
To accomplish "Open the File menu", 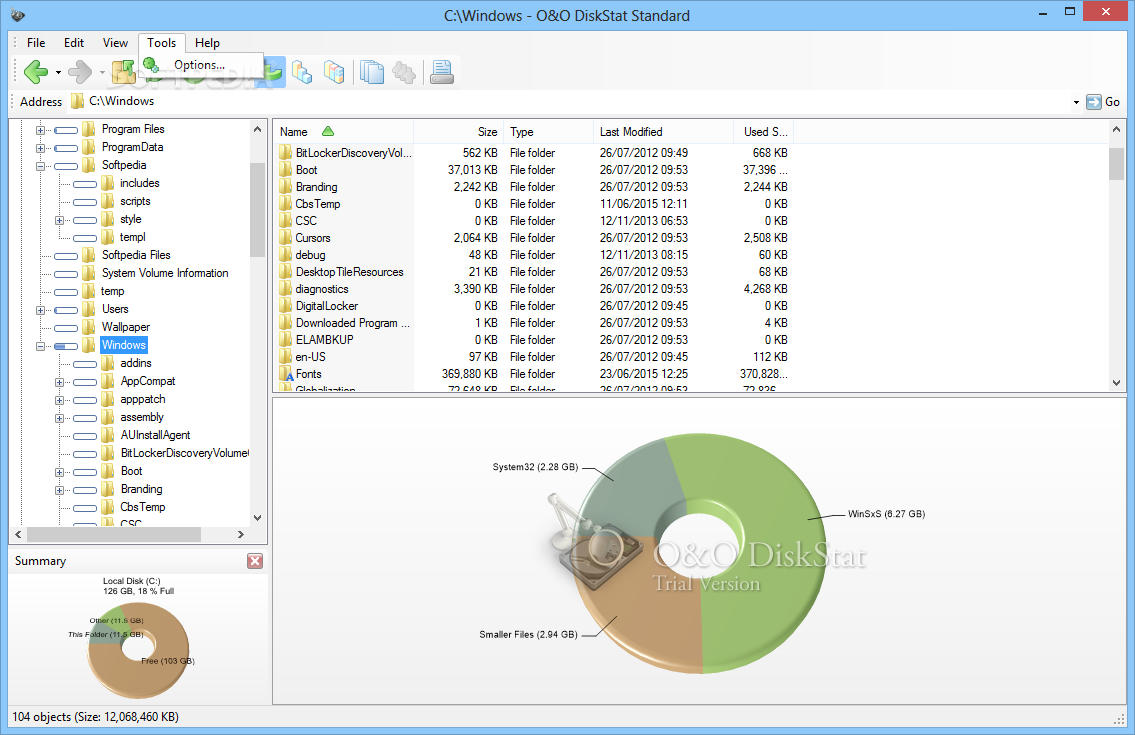I will pos(35,43).
